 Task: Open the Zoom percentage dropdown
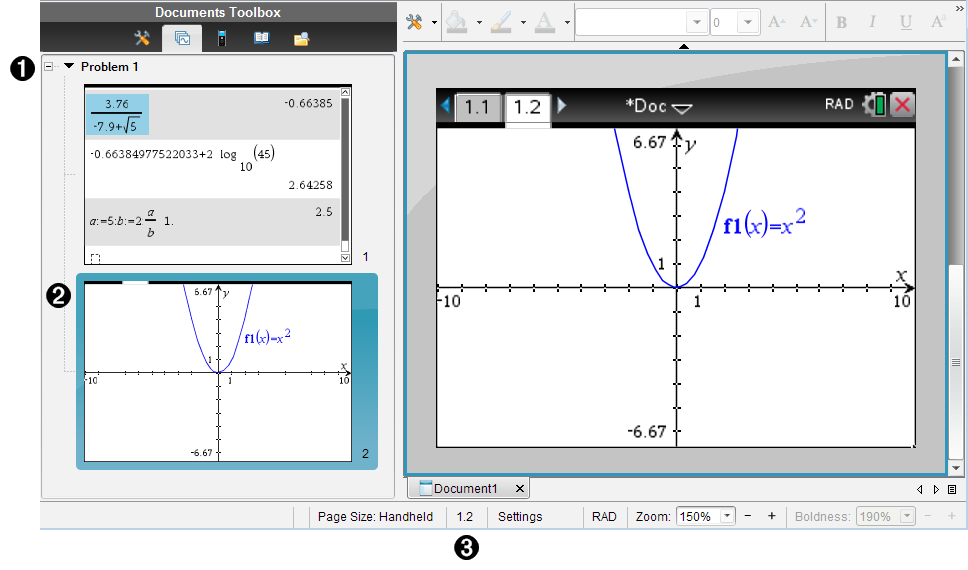click(x=727, y=517)
